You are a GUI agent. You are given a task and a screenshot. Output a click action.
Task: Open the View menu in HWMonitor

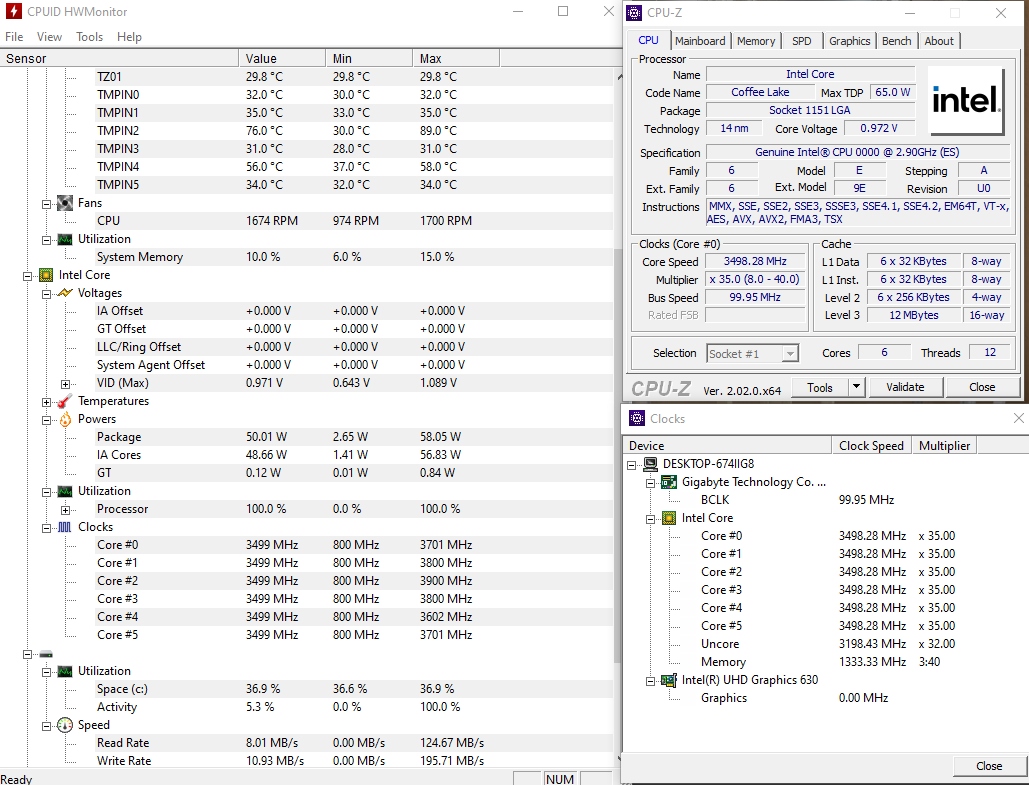49,37
